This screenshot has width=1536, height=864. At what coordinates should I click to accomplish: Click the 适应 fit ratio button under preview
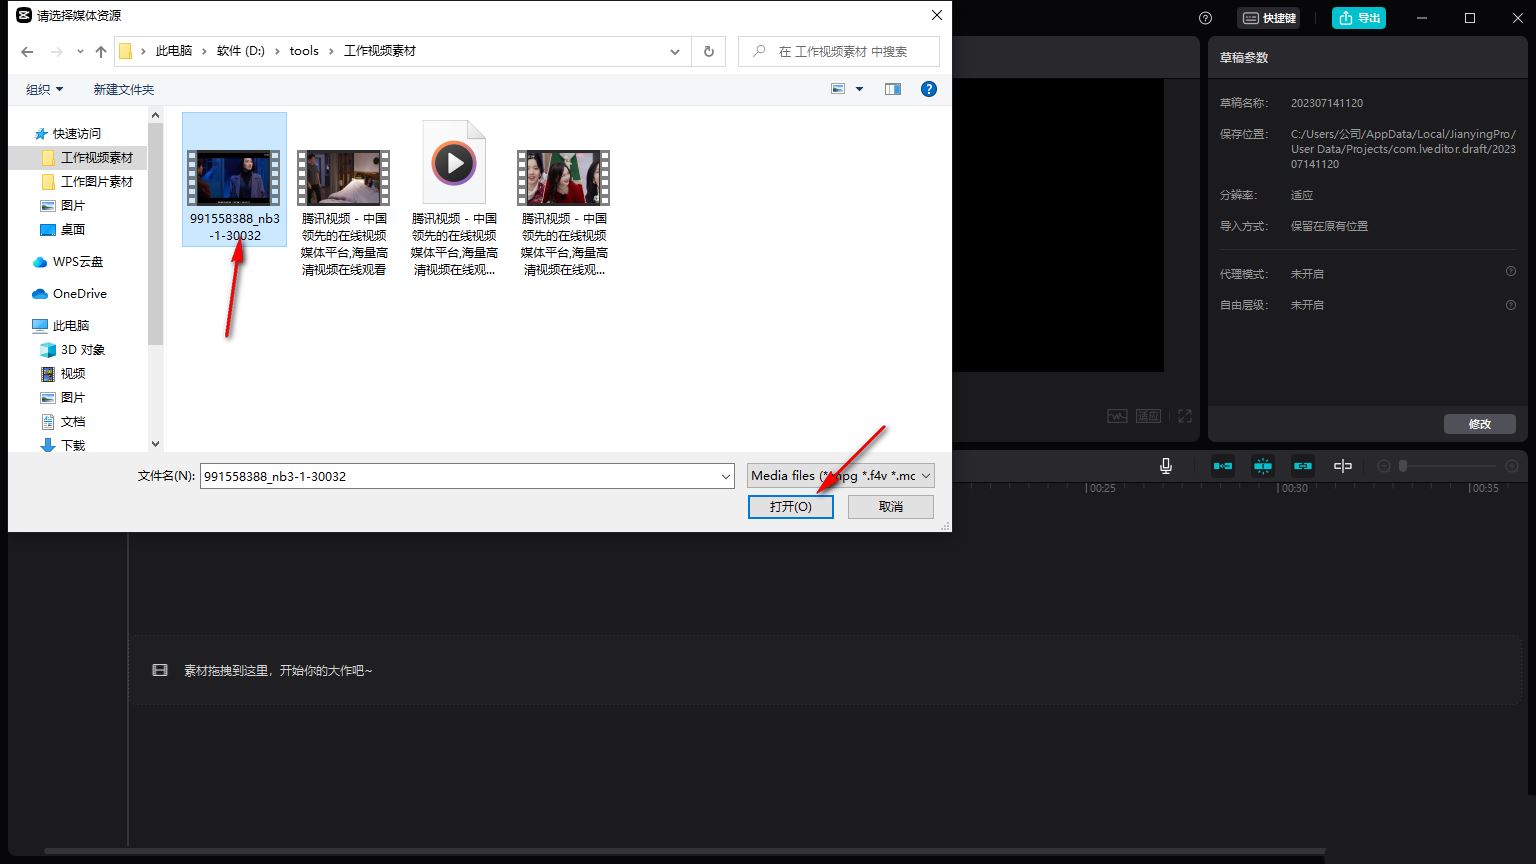click(x=1148, y=416)
